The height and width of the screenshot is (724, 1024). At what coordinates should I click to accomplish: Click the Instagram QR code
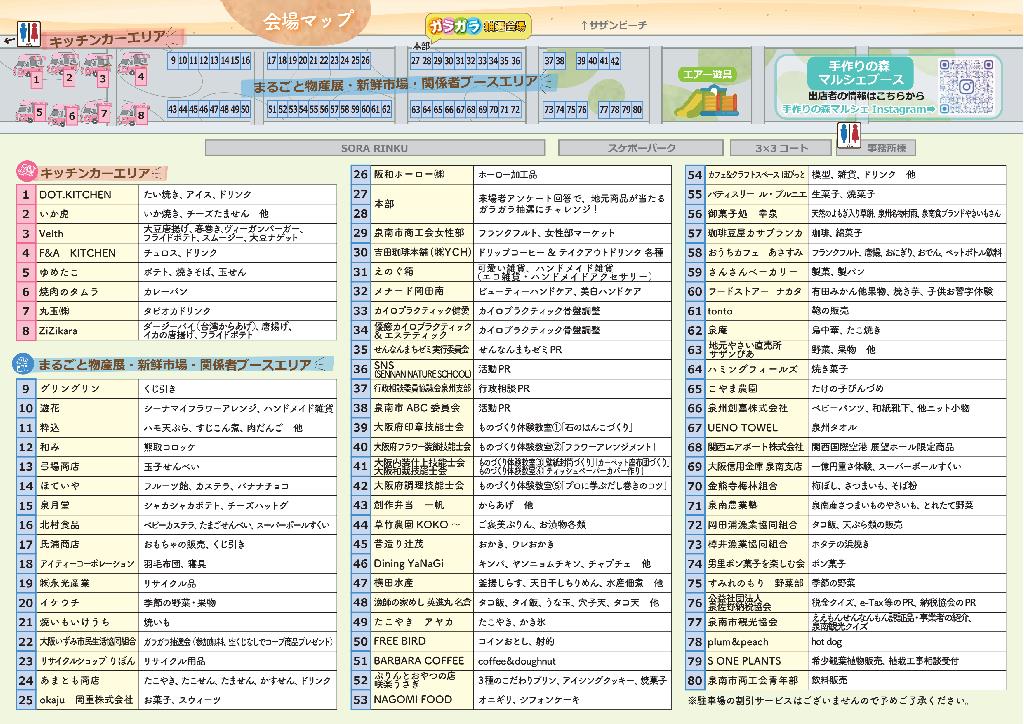coord(969,86)
